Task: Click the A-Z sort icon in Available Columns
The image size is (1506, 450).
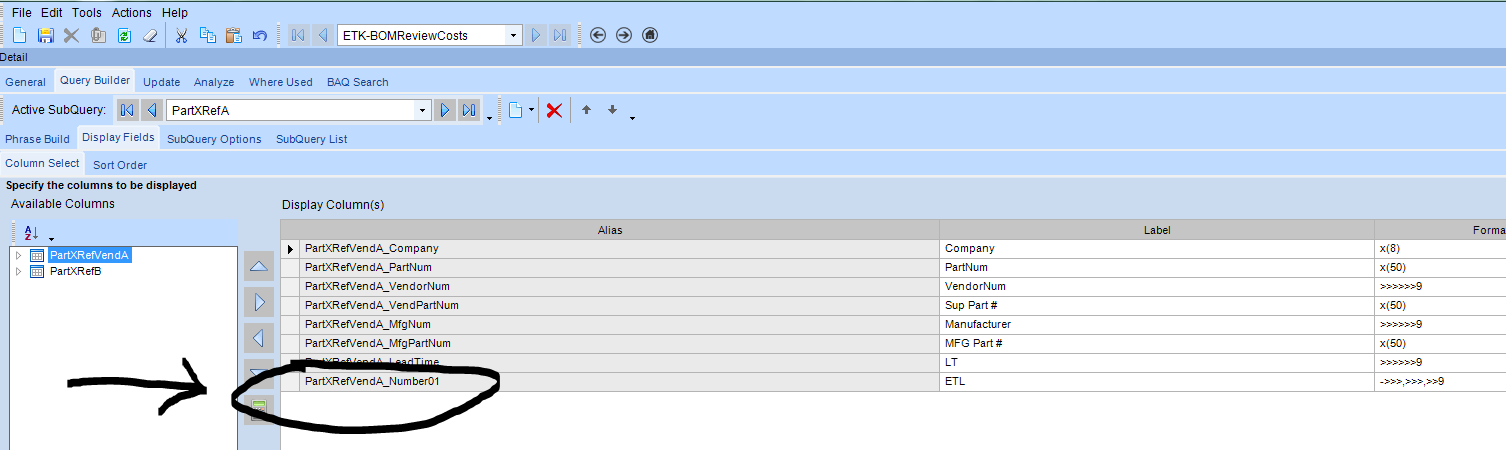Action: (30, 232)
